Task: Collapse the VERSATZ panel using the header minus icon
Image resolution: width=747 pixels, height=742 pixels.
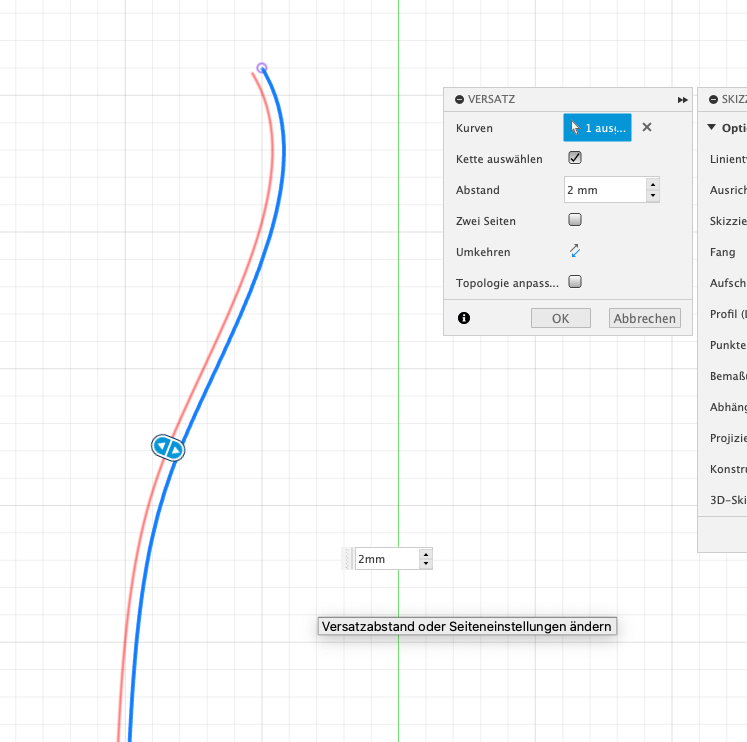Action: point(459,100)
